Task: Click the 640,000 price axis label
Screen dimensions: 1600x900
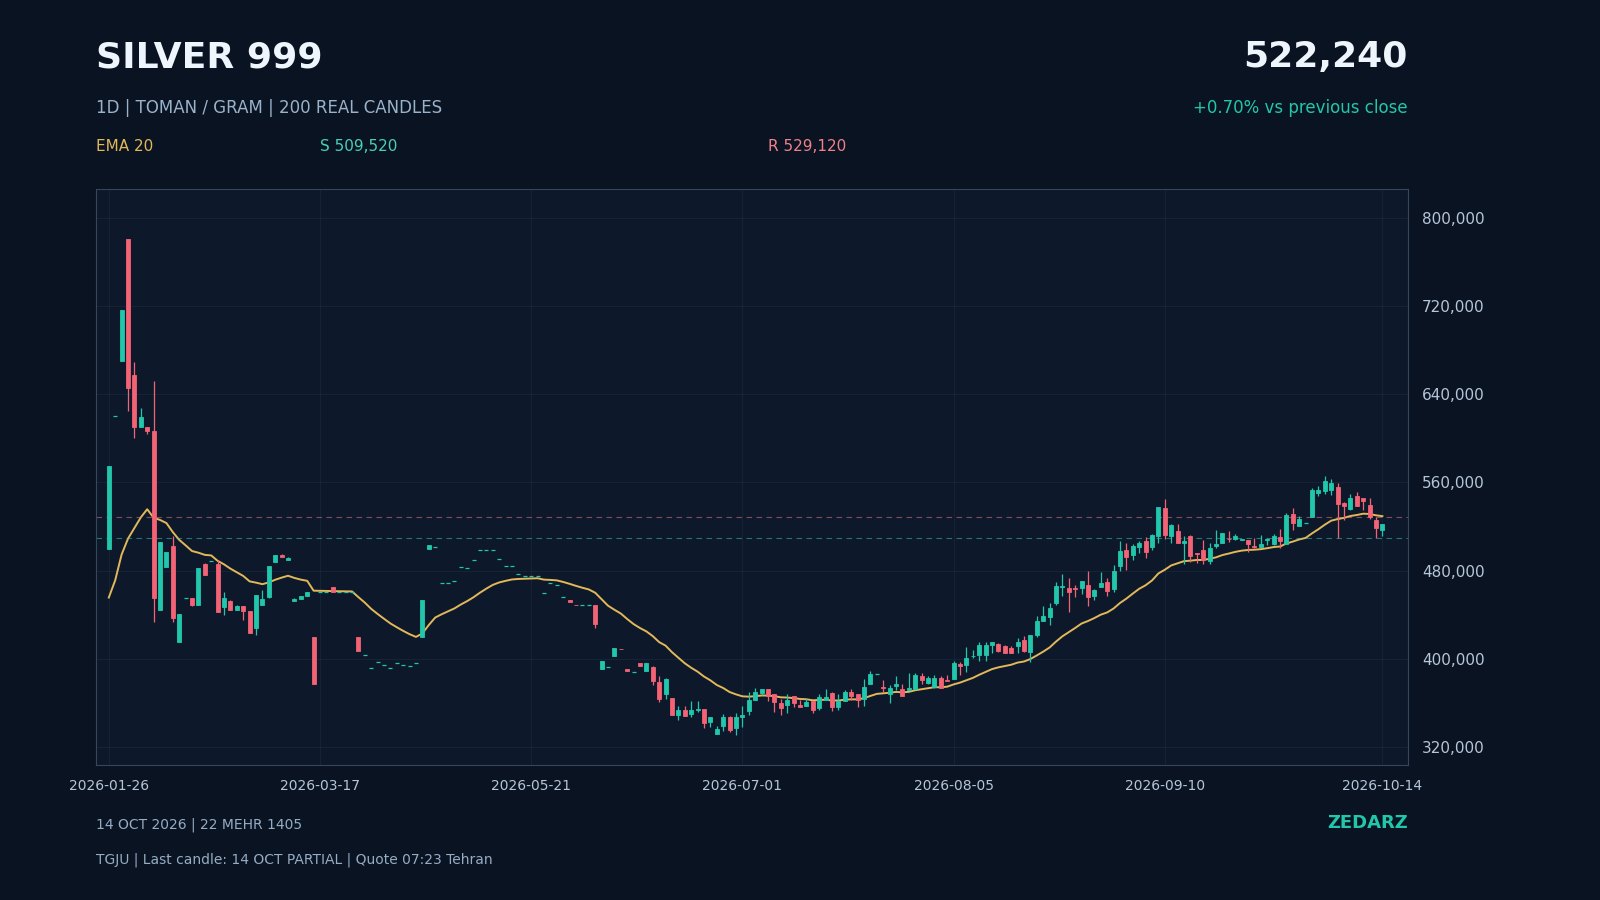Action: (x=1453, y=394)
